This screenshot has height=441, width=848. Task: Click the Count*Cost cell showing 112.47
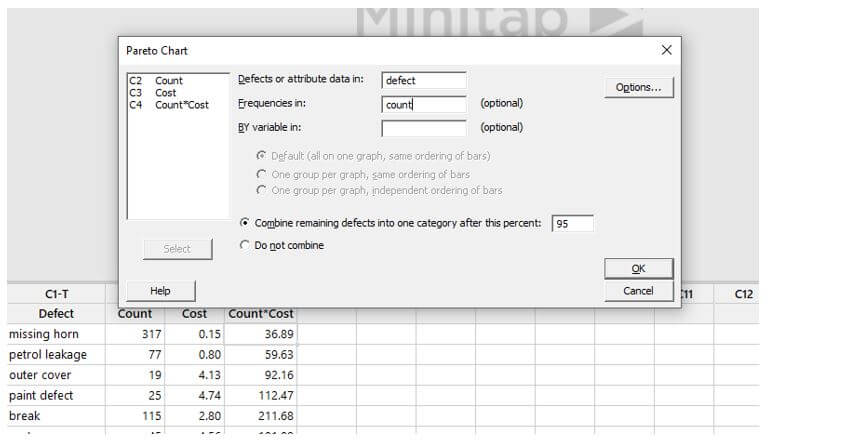pyautogui.click(x=260, y=395)
